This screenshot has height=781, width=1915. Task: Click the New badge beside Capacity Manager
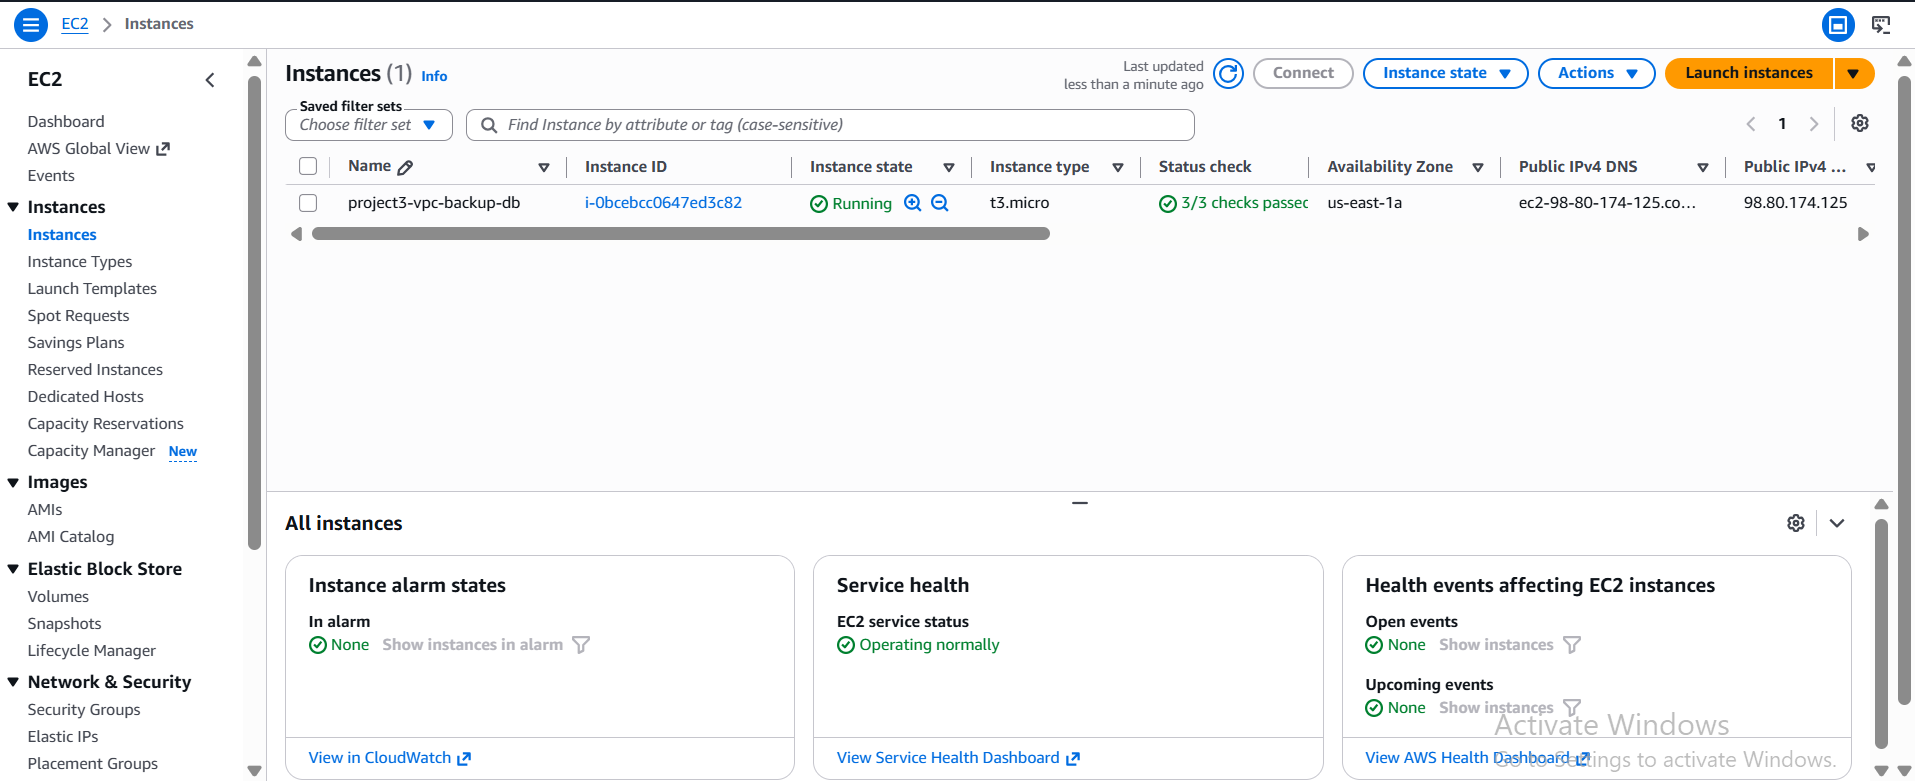click(x=183, y=452)
